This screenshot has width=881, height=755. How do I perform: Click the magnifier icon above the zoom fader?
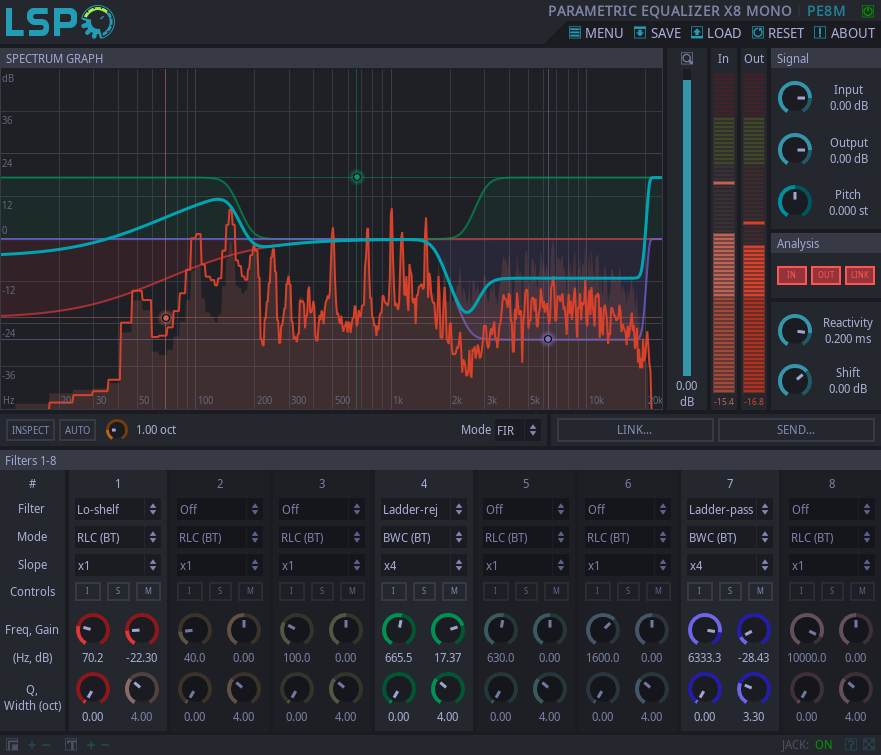point(687,58)
